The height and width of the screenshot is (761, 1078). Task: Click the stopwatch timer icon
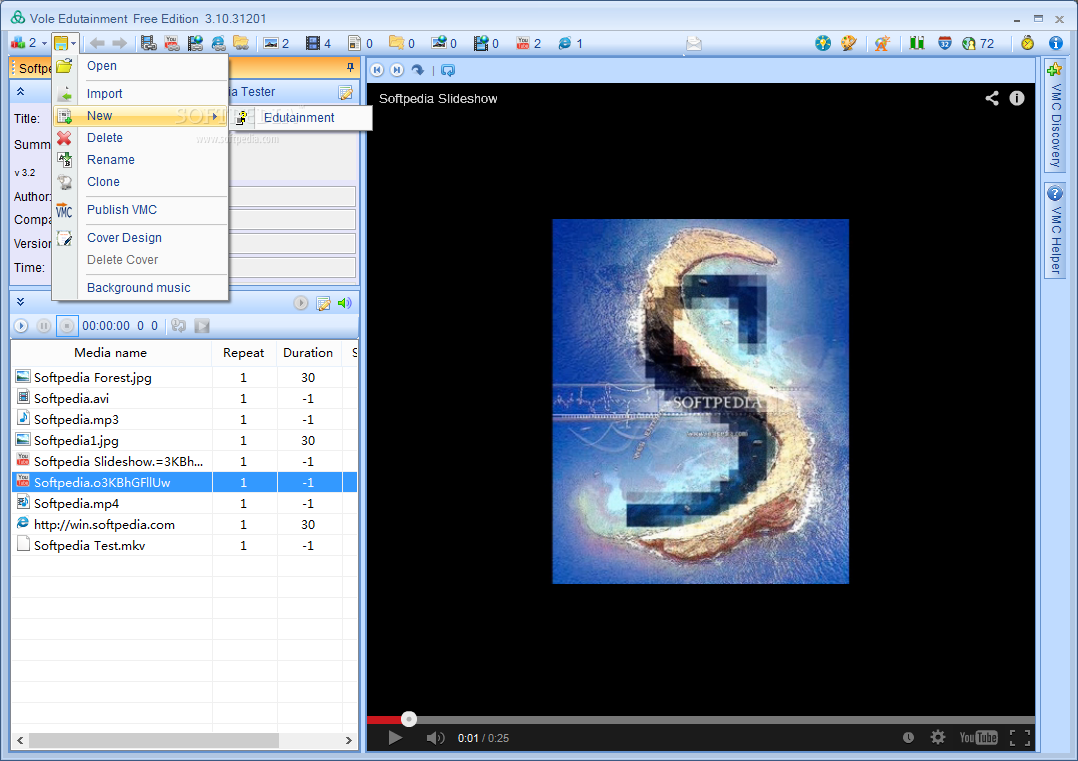click(1027, 43)
